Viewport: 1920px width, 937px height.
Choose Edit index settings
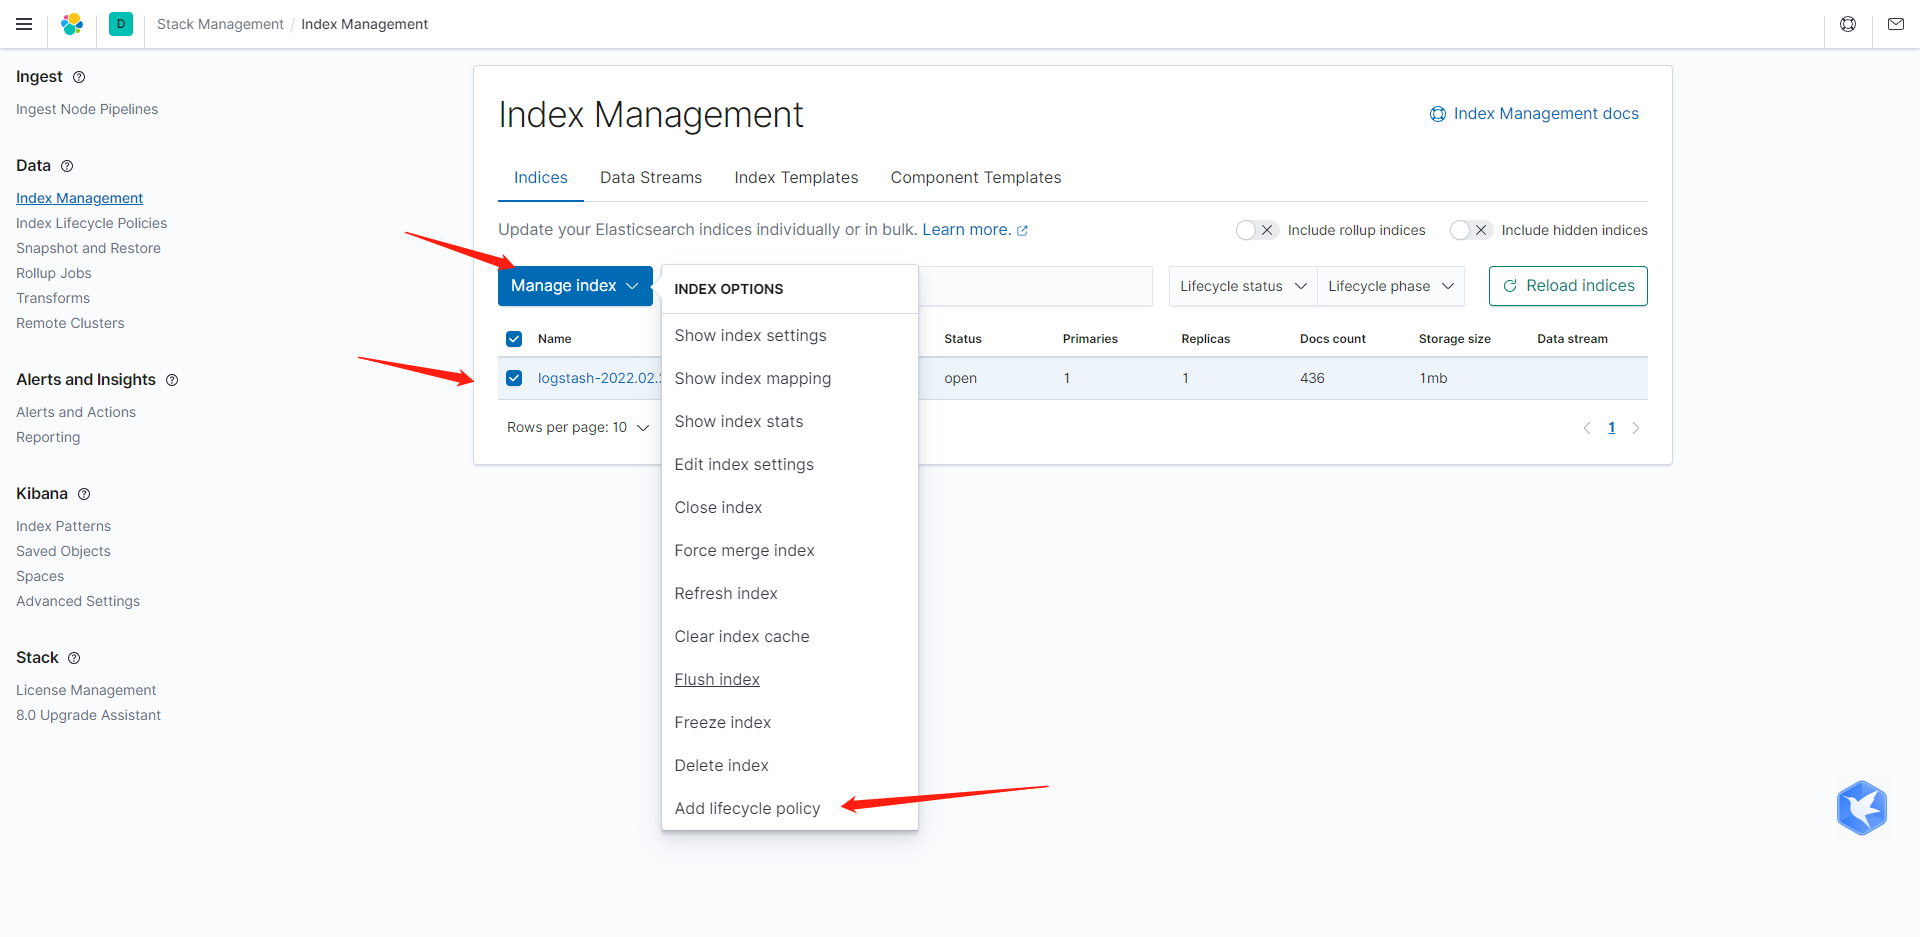790,465
